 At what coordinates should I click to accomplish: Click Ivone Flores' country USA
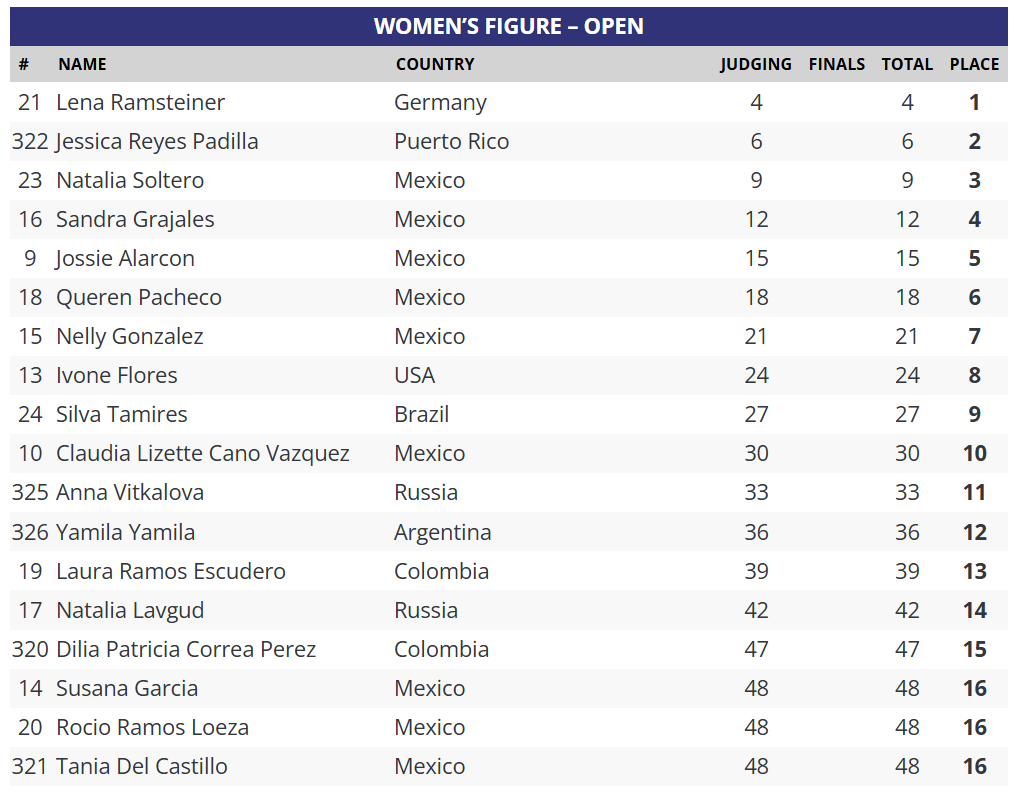(414, 375)
